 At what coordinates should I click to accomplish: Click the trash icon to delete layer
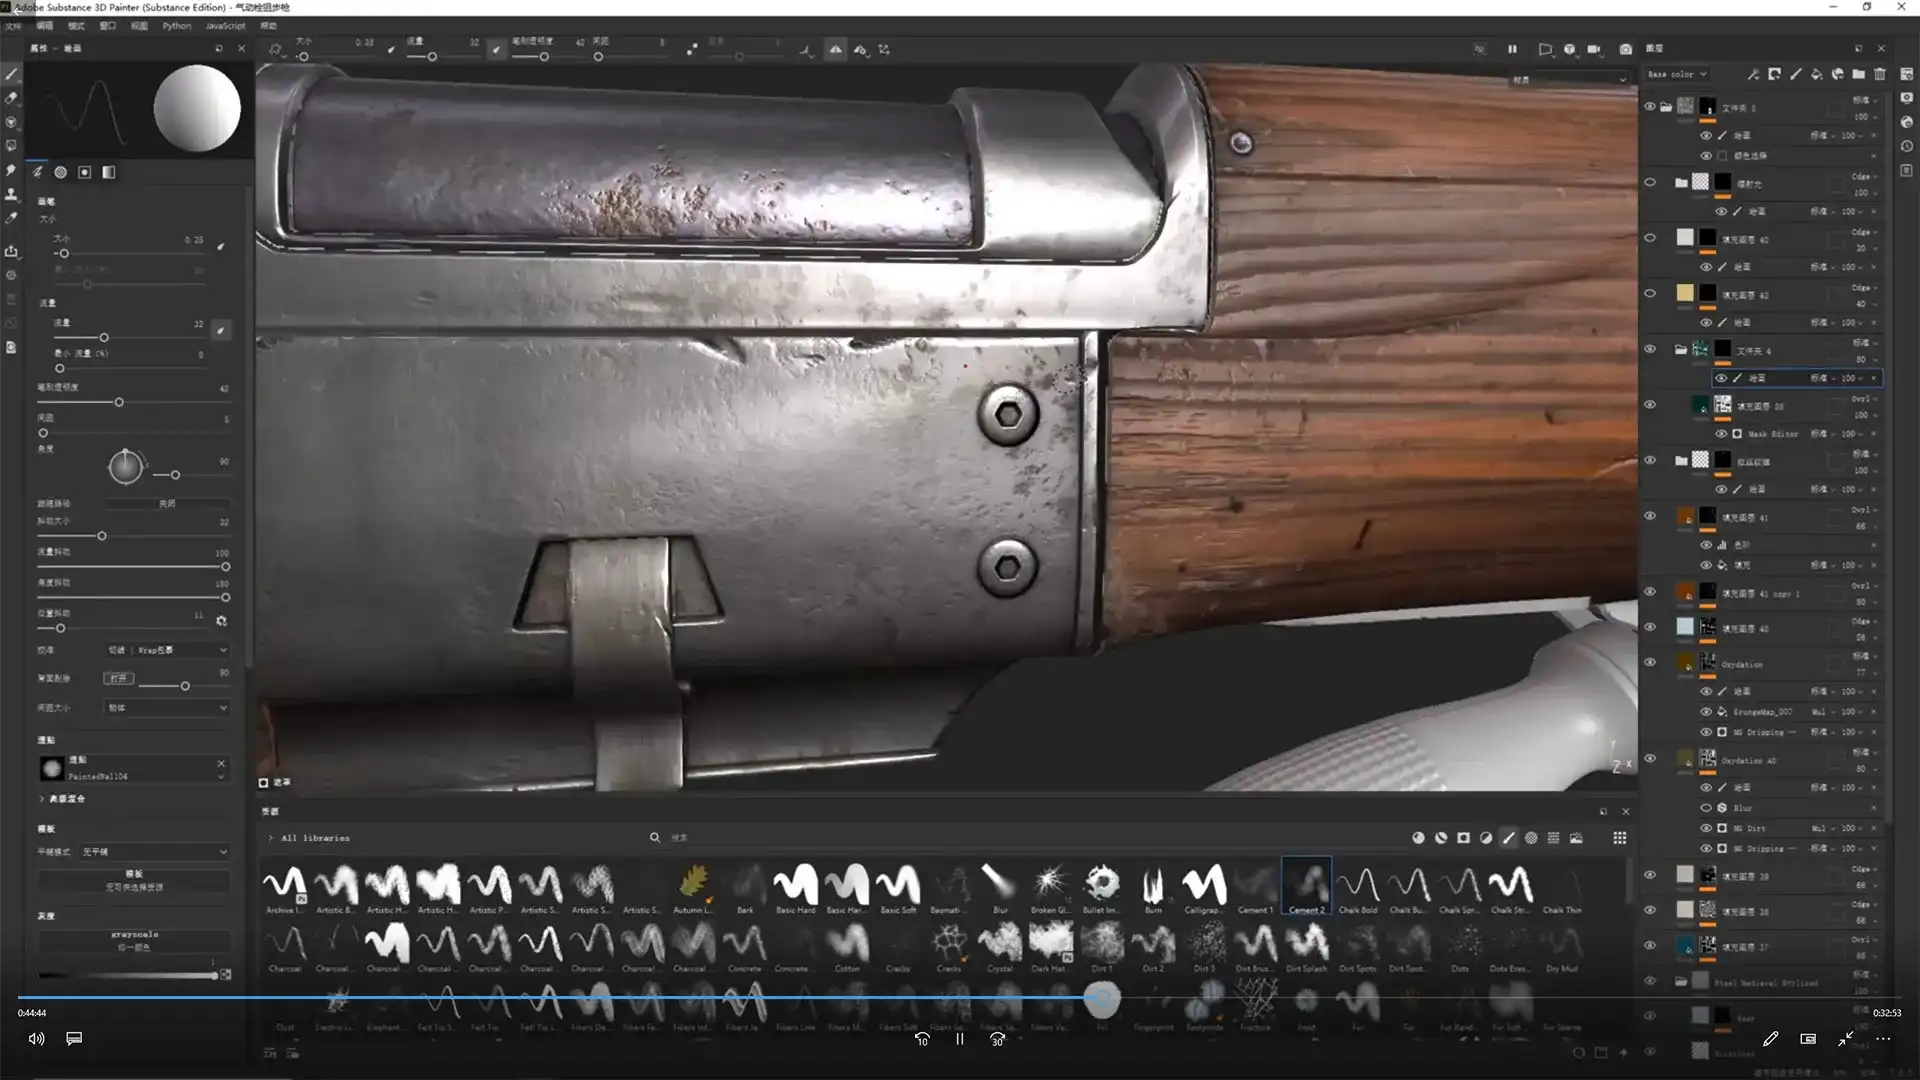(1880, 74)
